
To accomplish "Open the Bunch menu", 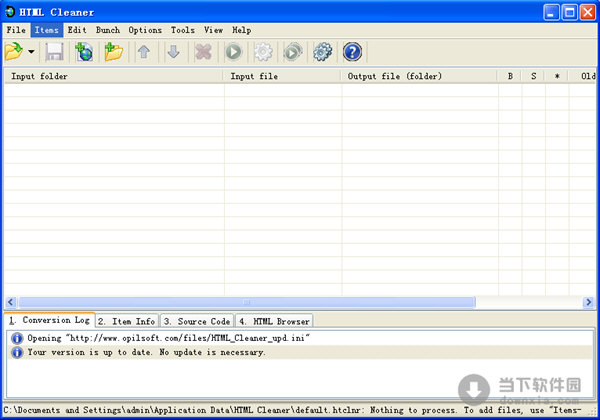I will [x=107, y=30].
